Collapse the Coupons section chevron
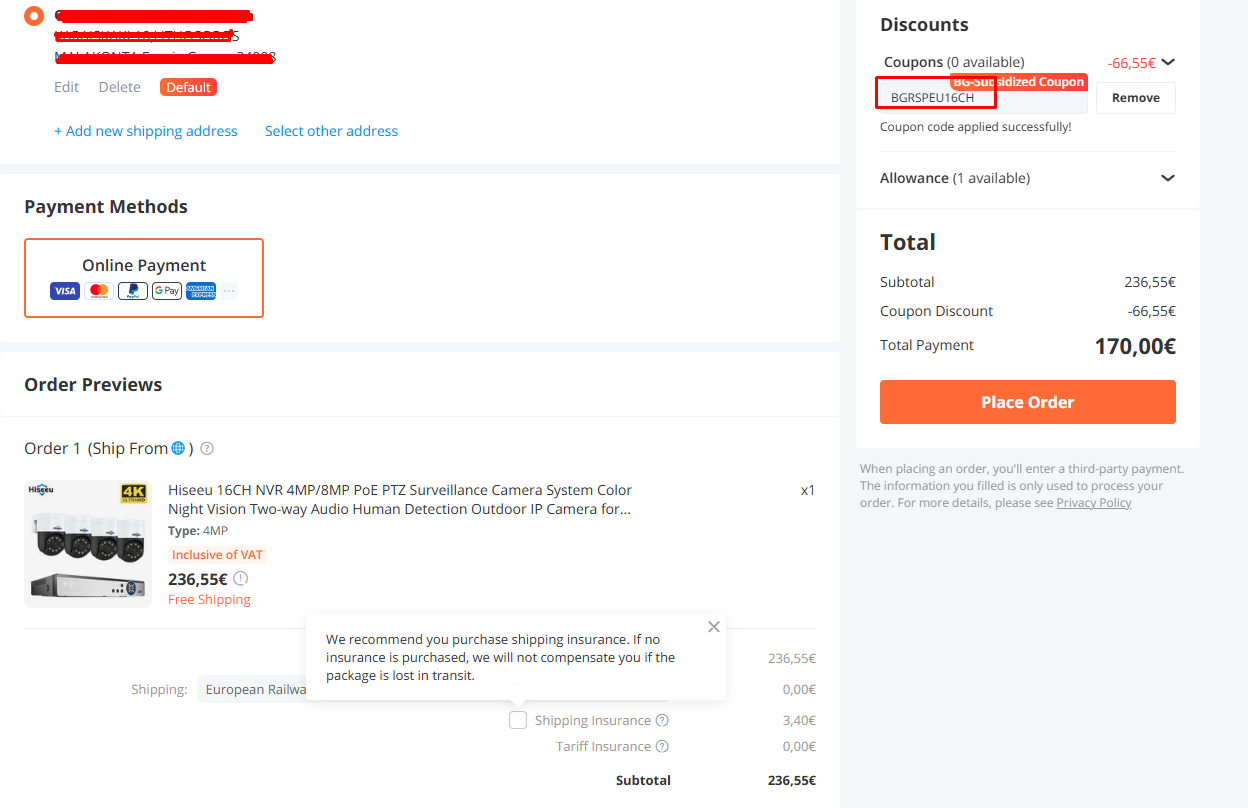The height and width of the screenshot is (808, 1248). (1168, 62)
